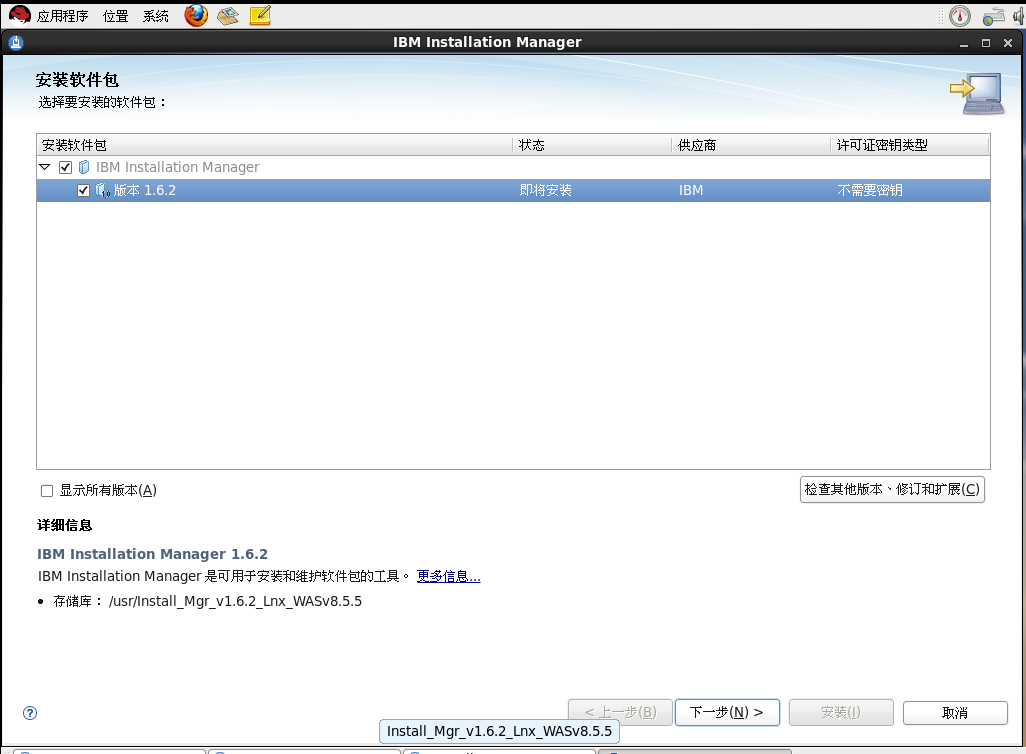Click the 即将安装 status cell
This screenshot has width=1026, height=754.
coord(546,190)
